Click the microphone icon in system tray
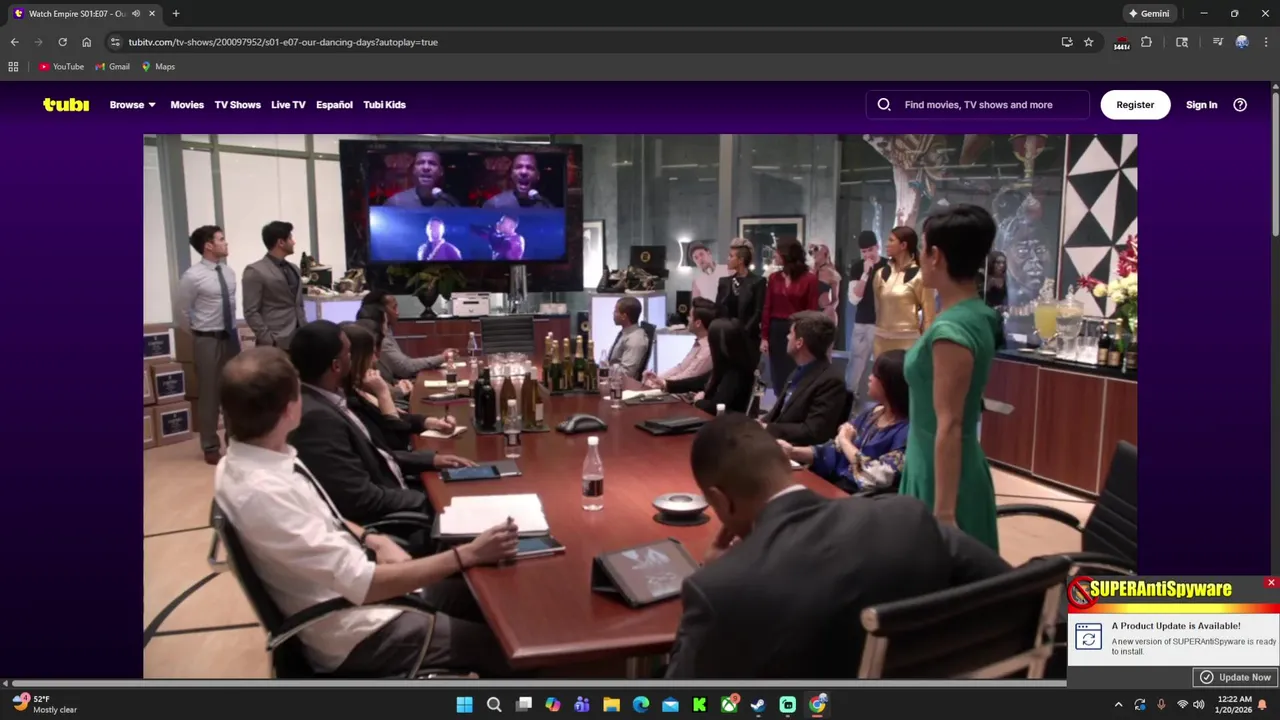Screen dimensions: 1280x720 (1161, 705)
